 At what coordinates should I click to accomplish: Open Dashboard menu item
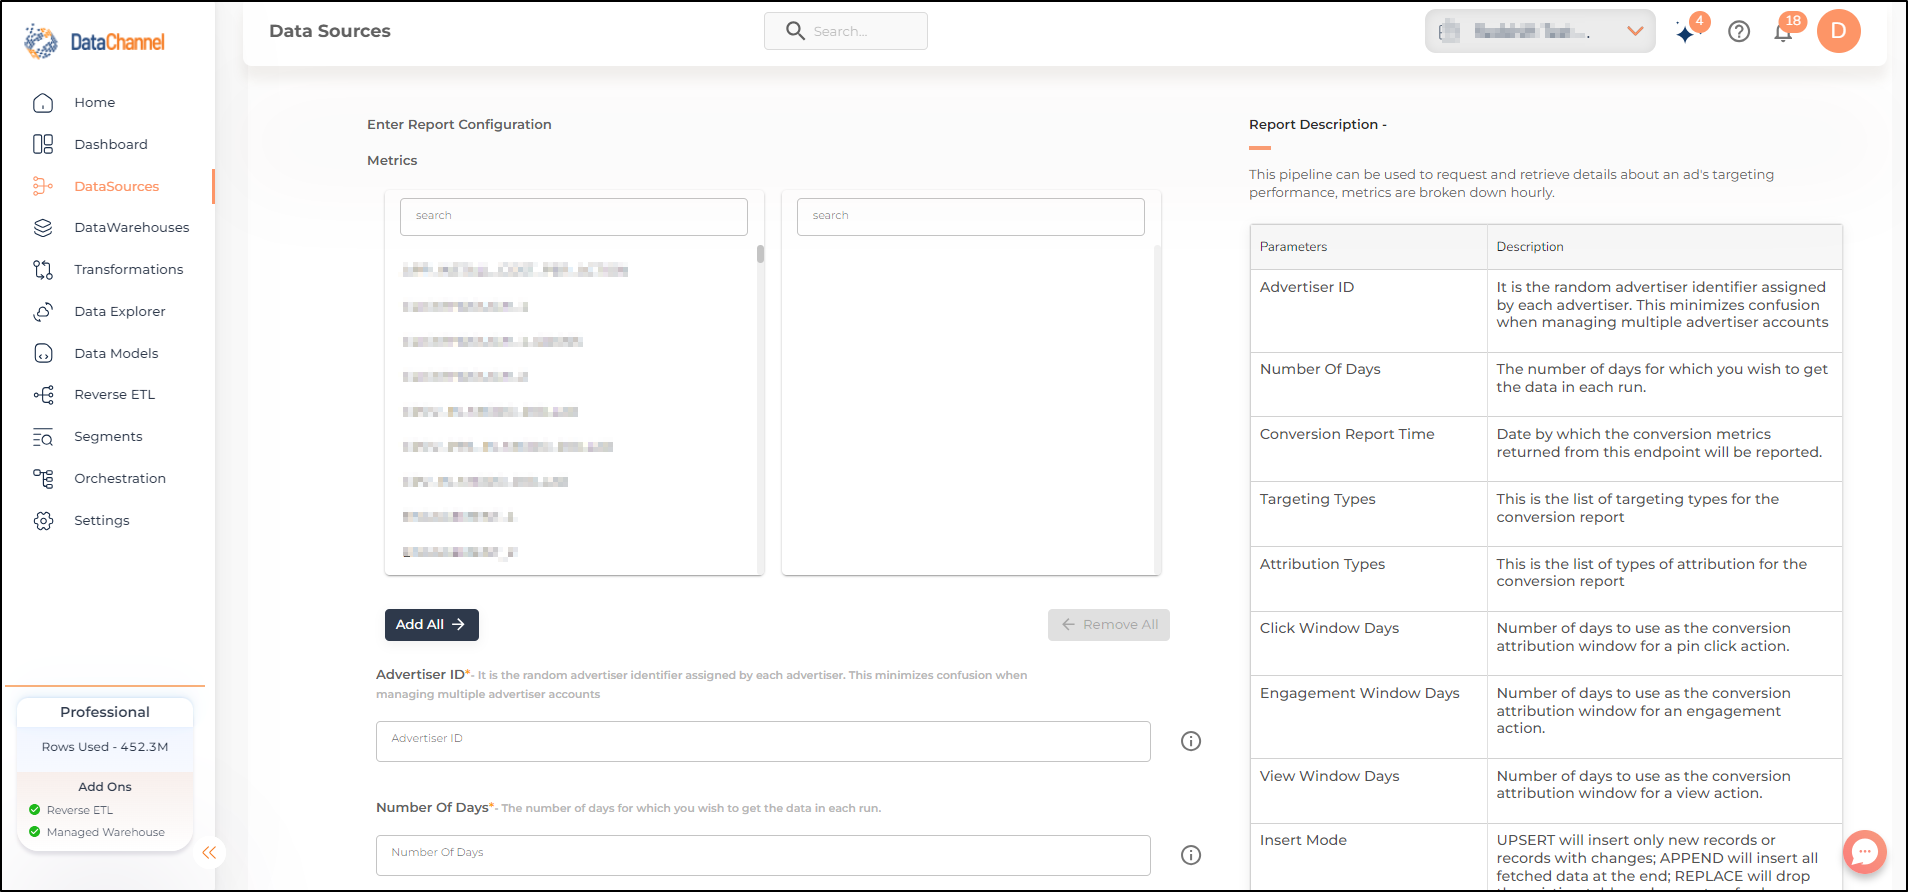(111, 144)
